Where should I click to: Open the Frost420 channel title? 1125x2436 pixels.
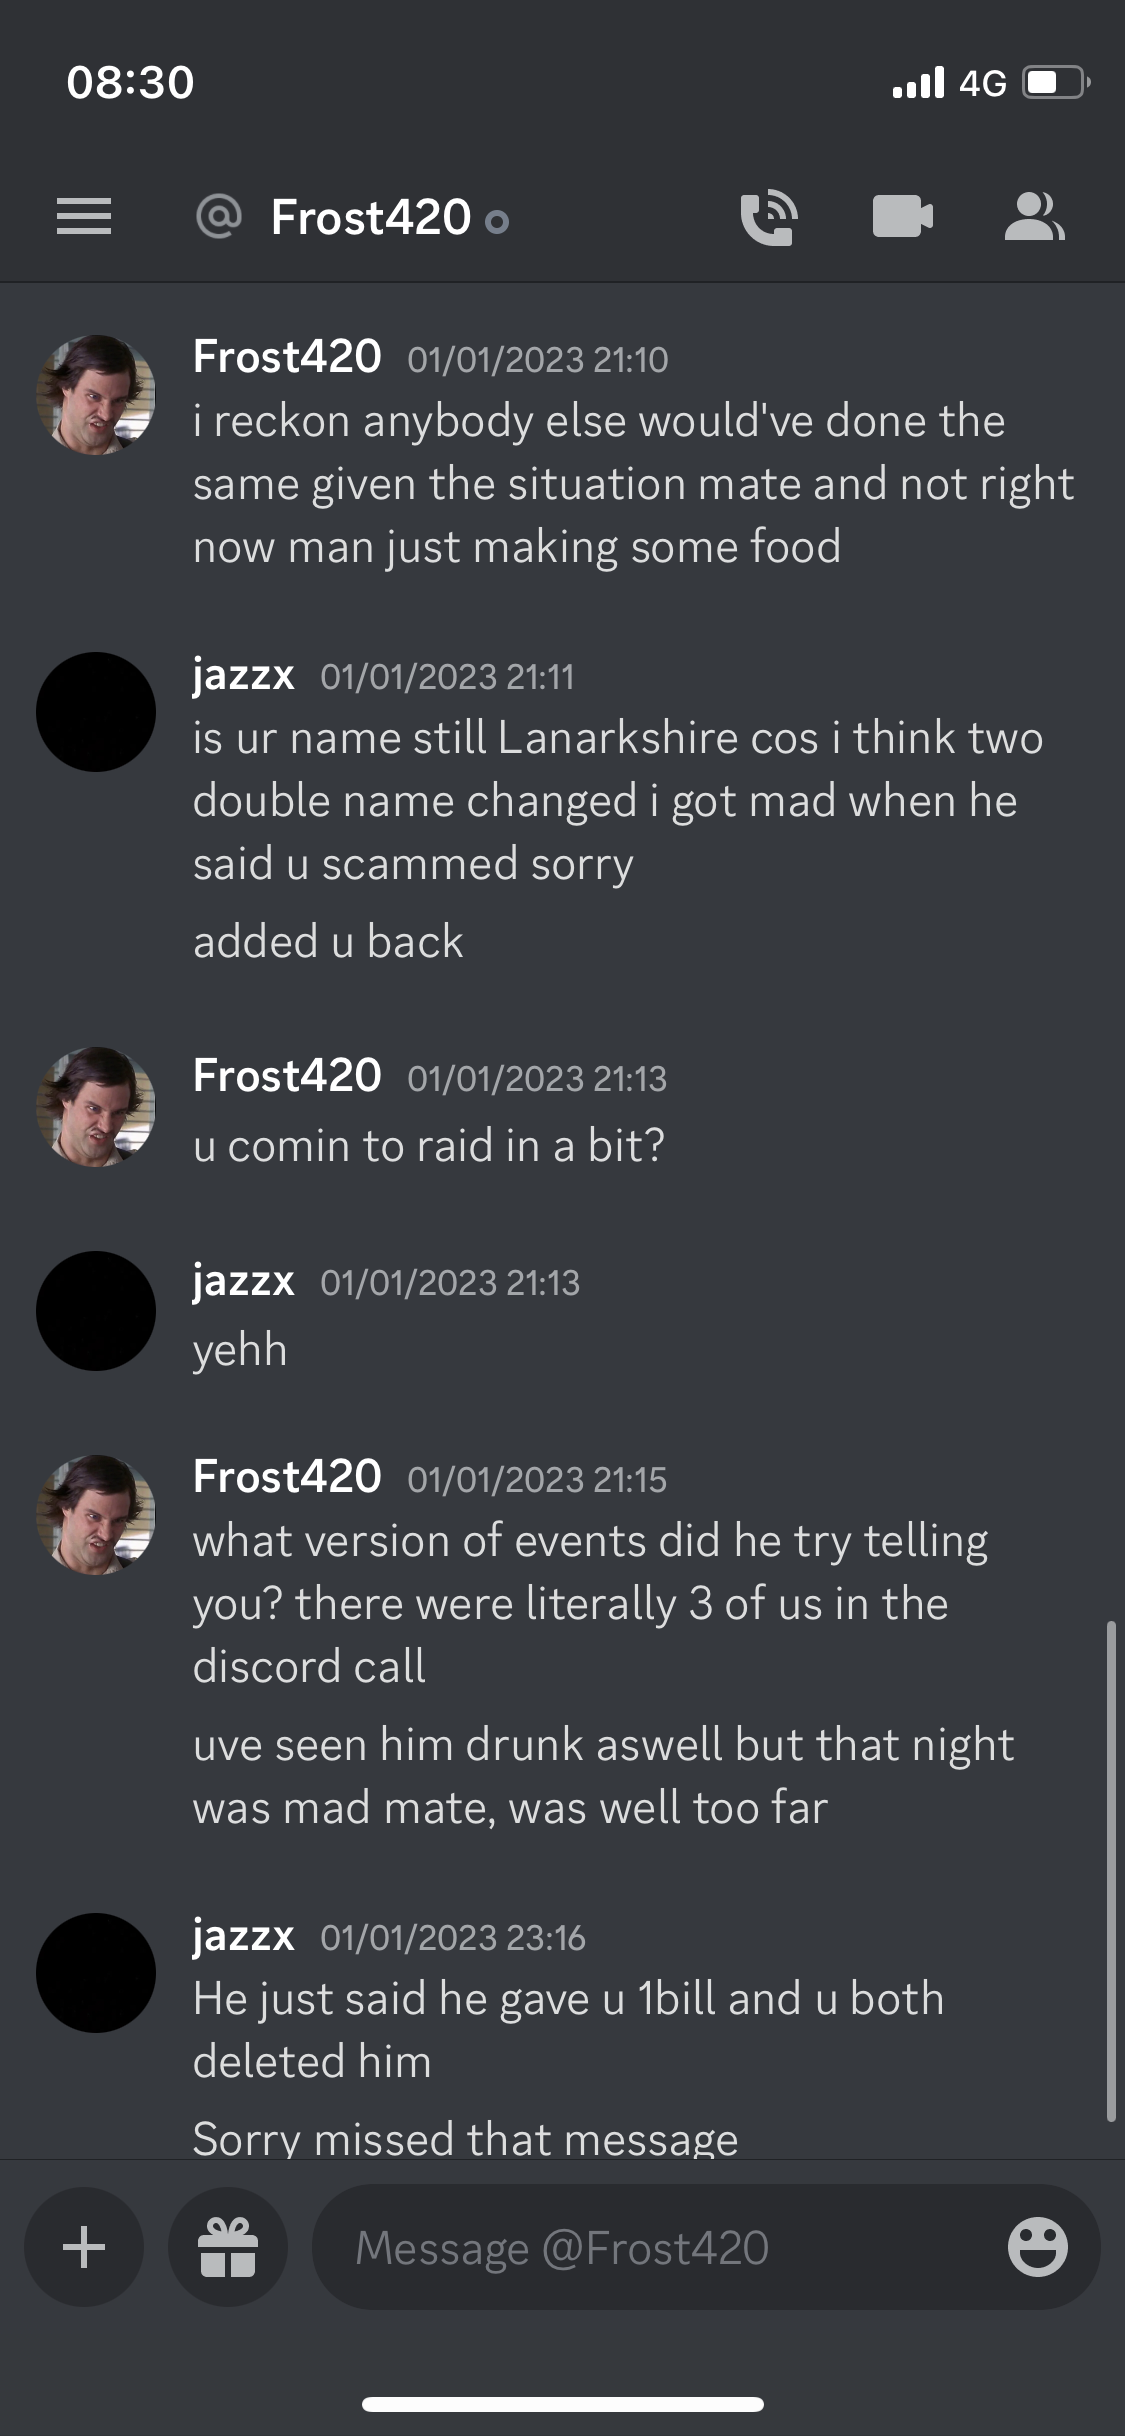pyautogui.click(x=371, y=217)
